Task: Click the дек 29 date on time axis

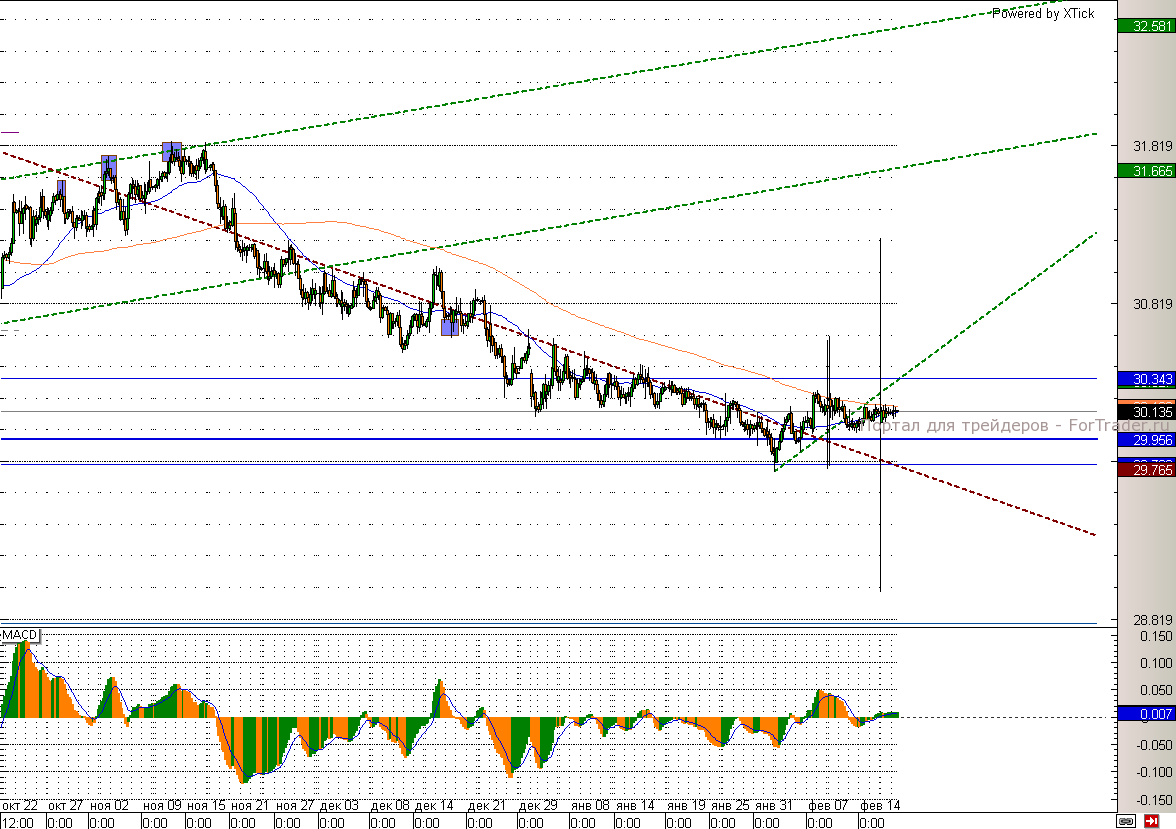Action: click(x=538, y=805)
